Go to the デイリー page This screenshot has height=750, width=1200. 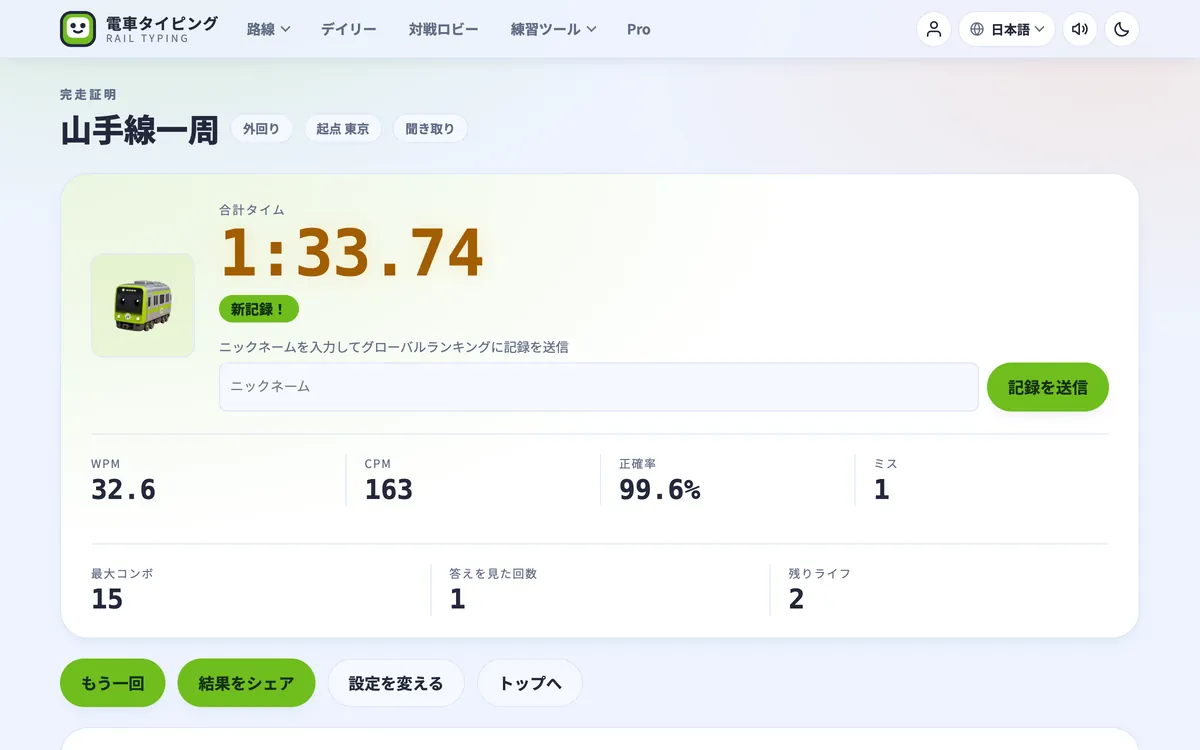tap(349, 29)
